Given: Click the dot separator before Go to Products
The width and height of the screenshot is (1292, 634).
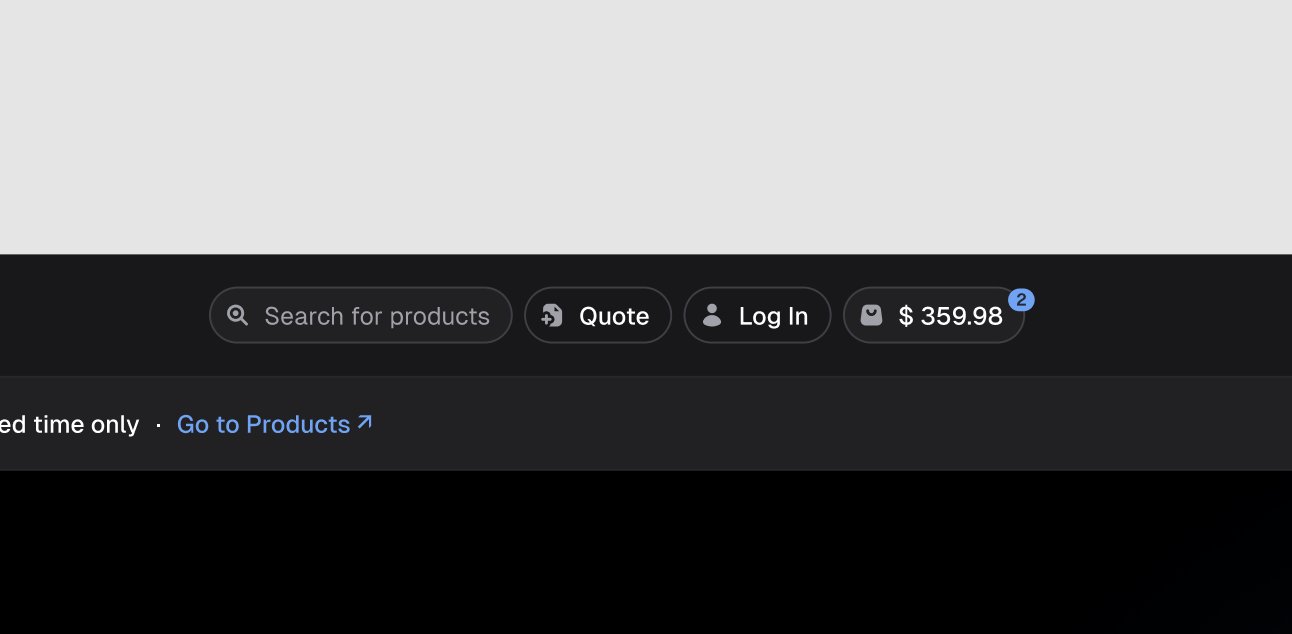Looking at the screenshot, I should (x=159, y=425).
